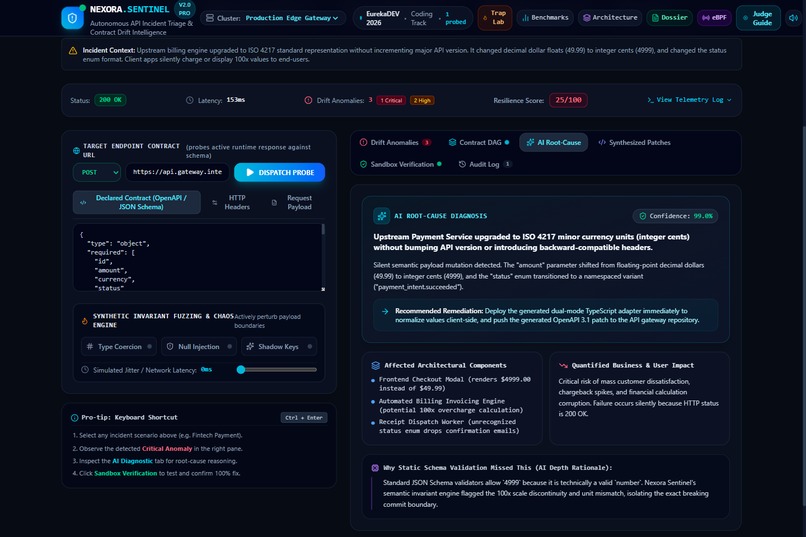Image resolution: width=806 pixels, height=537 pixels.
Task: Click the Simulated Jitter latency slider
Action: click(277, 369)
